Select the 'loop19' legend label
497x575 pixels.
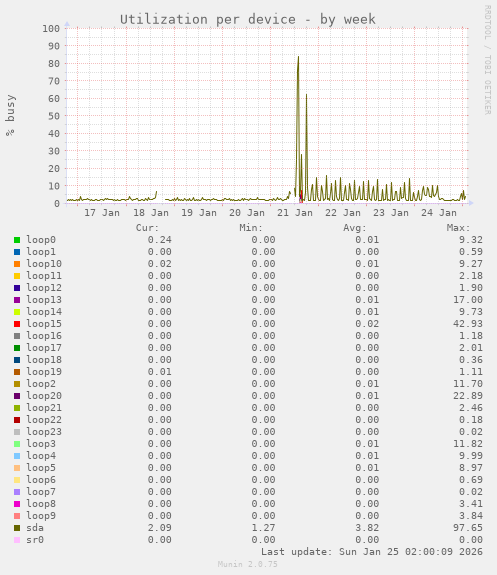click(44, 372)
